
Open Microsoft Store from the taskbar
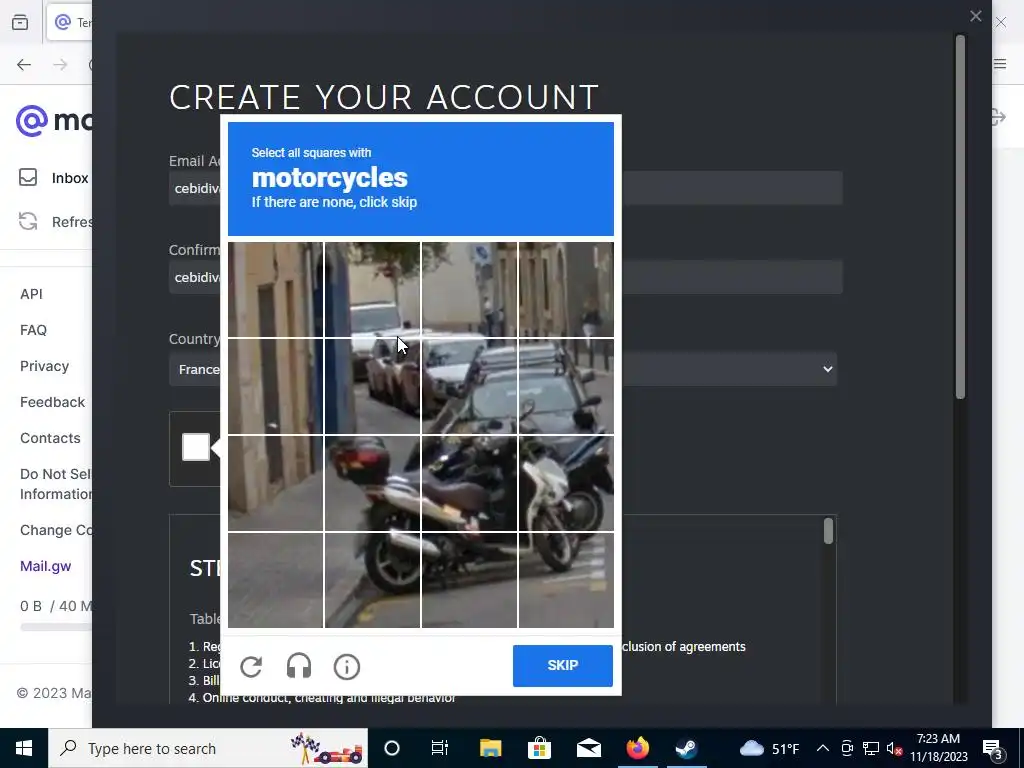(x=539, y=748)
